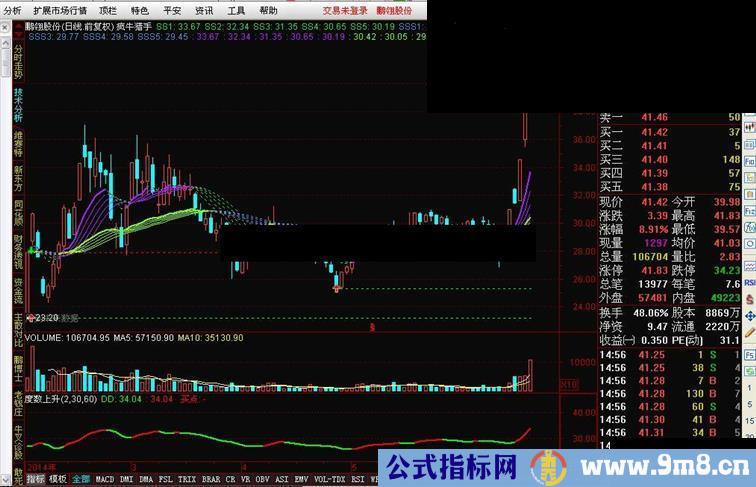Image resolution: width=756 pixels, height=487 pixels.
Task: Select the OBV indicator
Action: [264, 479]
